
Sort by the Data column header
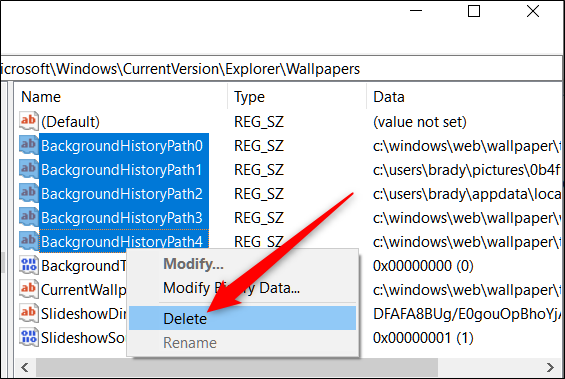[x=464, y=97]
